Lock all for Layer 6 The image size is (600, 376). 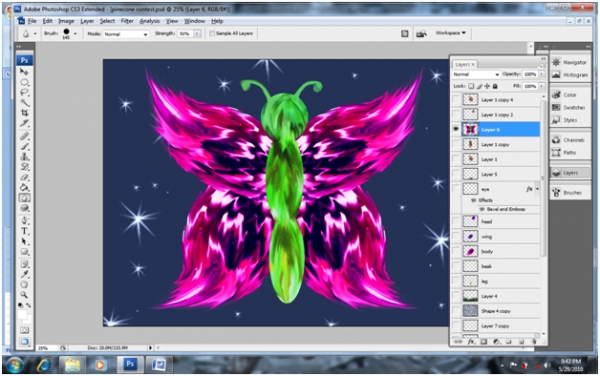(495, 86)
